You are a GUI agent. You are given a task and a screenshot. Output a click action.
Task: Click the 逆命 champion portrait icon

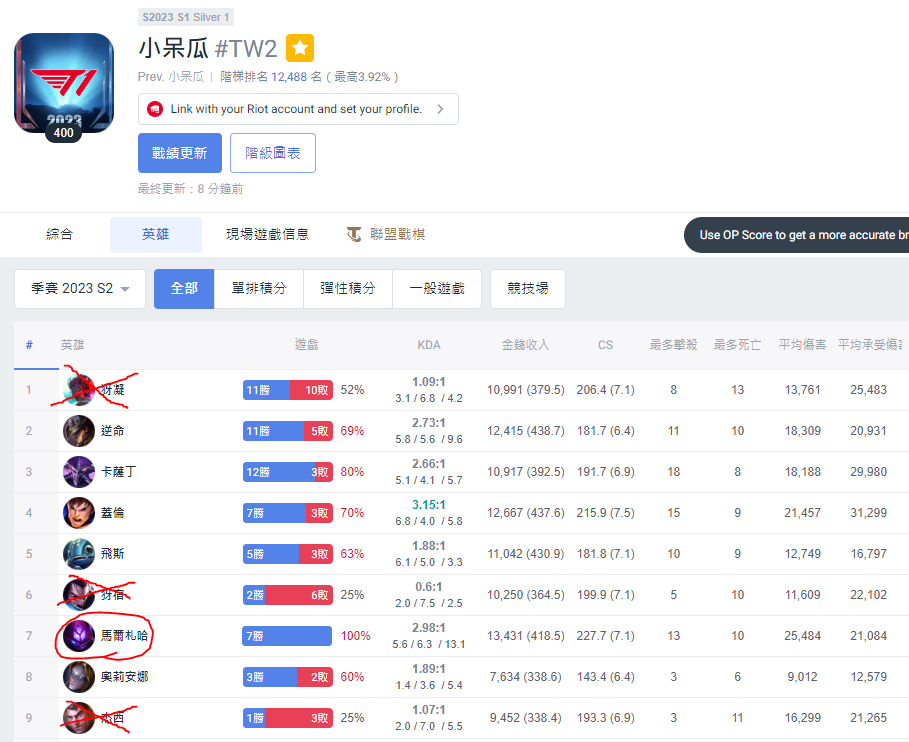[x=79, y=431]
